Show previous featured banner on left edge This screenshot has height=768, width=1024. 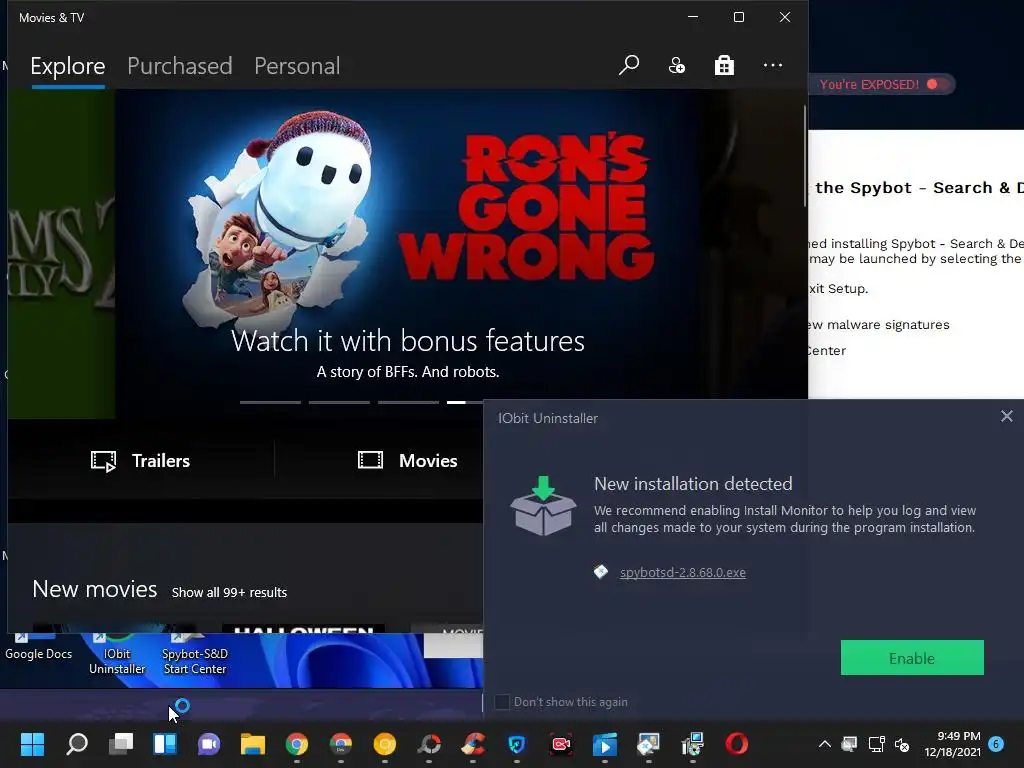point(61,253)
